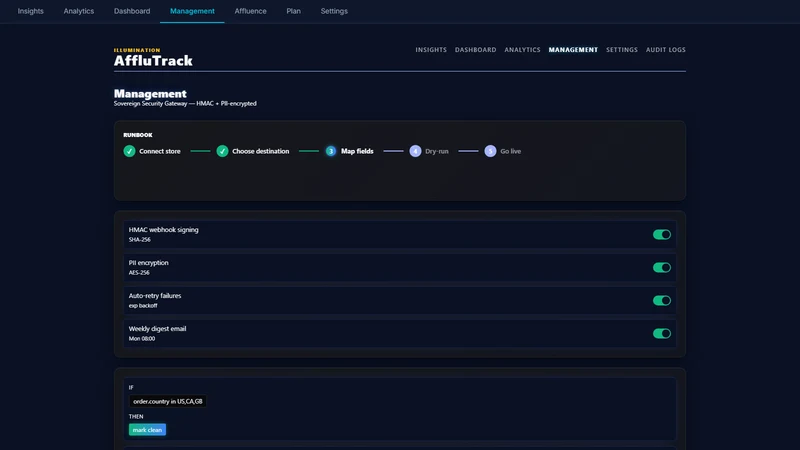Select the Management top tab
The height and width of the screenshot is (450, 800).
192,11
